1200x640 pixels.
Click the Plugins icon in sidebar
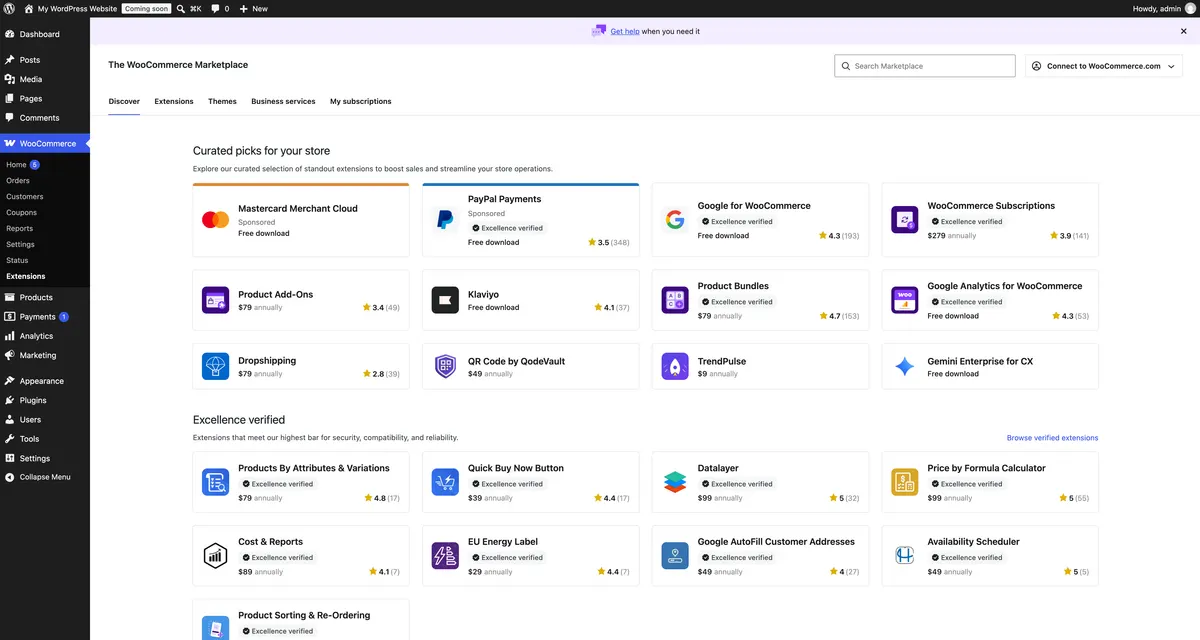click(10, 400)
